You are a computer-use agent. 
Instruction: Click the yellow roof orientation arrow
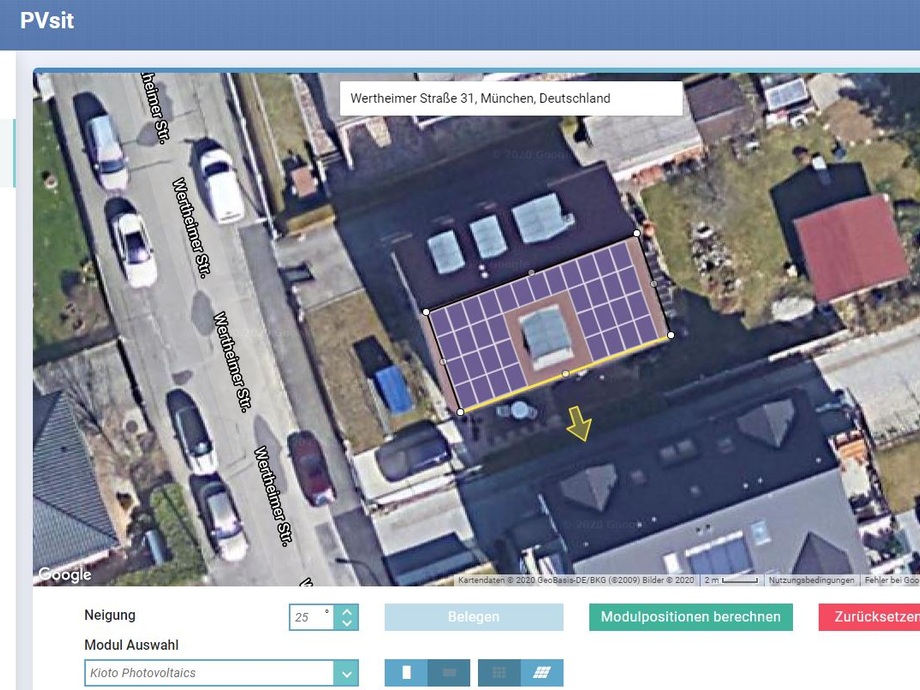pyautogui.click(x=578, y=423)
